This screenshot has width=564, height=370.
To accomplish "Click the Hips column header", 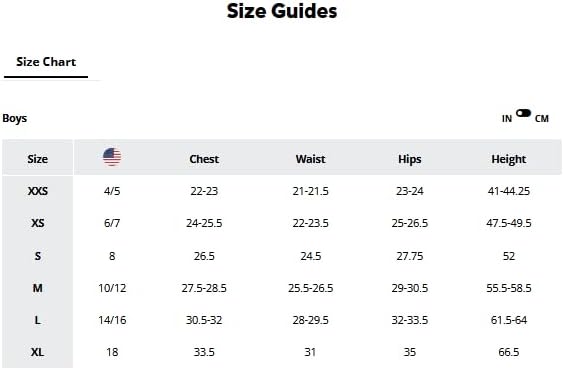I will [x=409, y=159].
